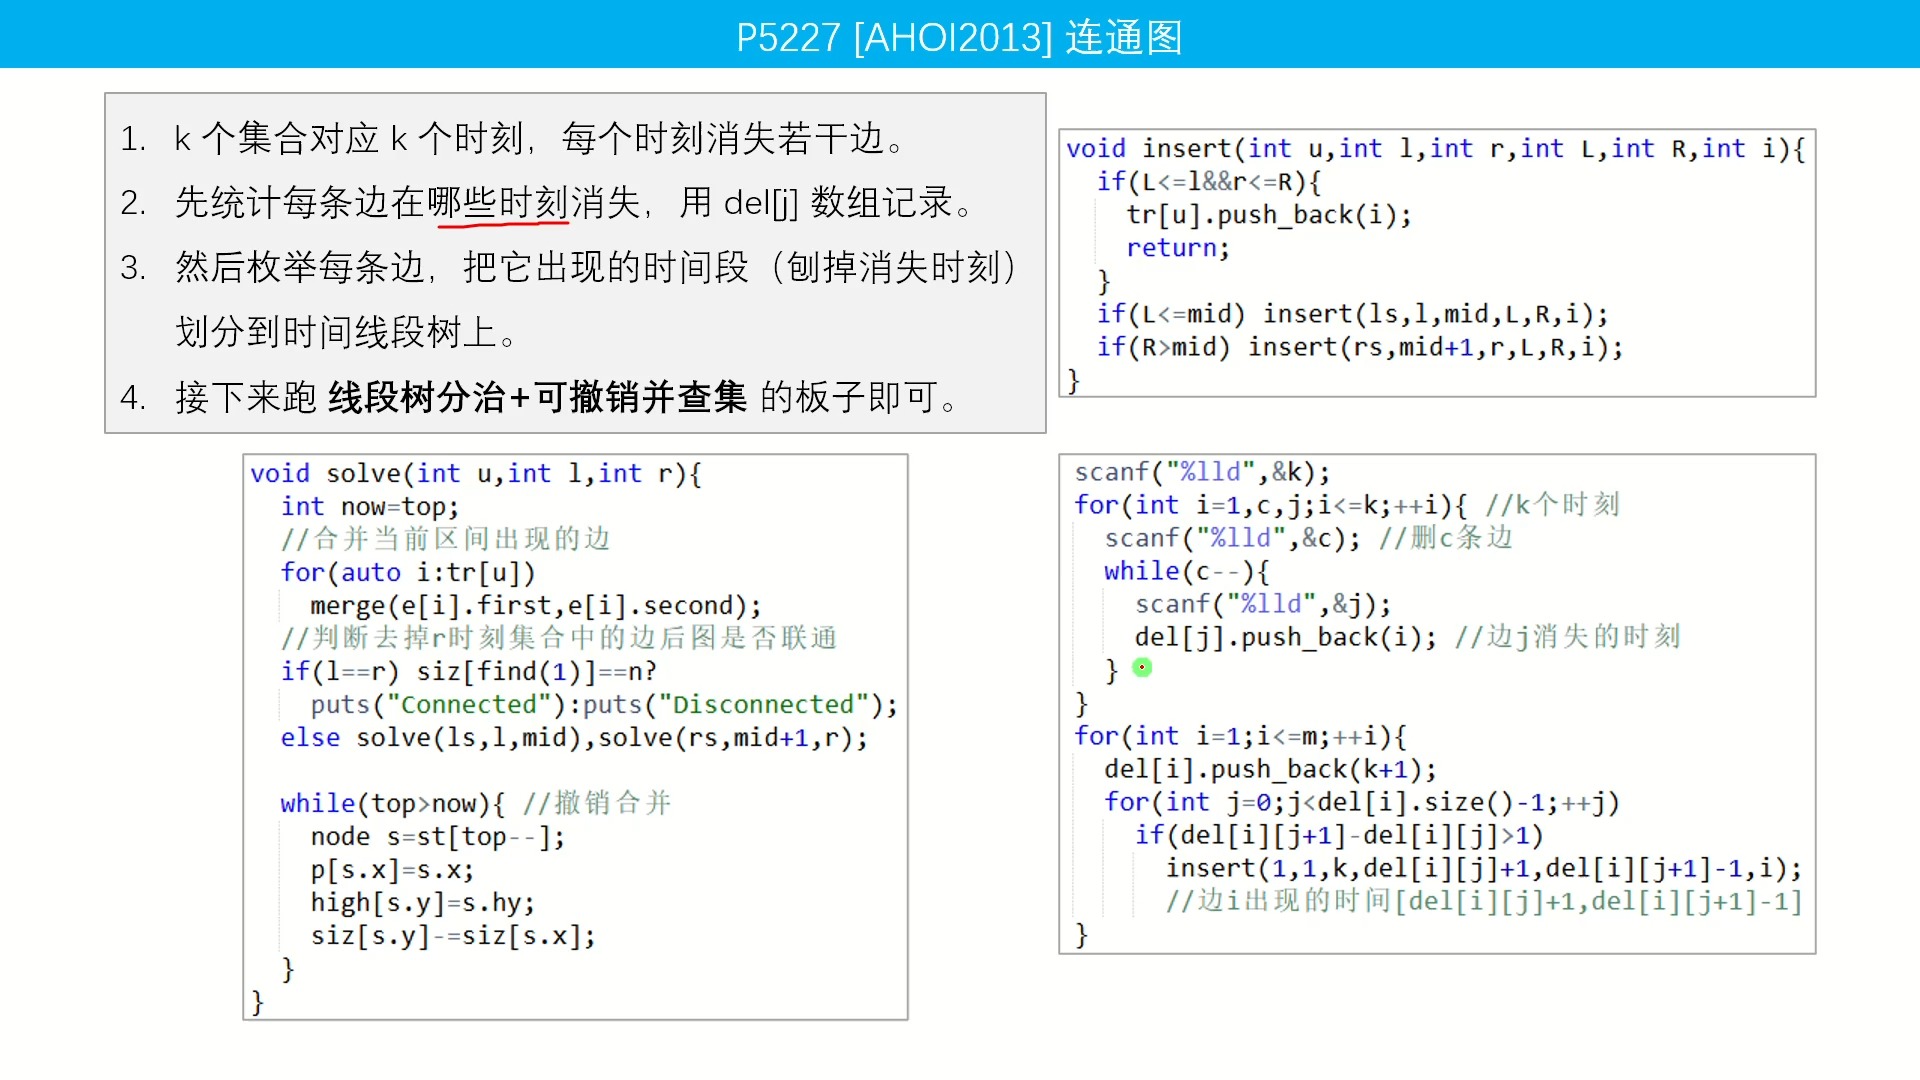The image size is (1920, 1080).
Task: Click 'insert(1,1,k,del[i][j]+1,...' call line
Action: coord(1483,868)
